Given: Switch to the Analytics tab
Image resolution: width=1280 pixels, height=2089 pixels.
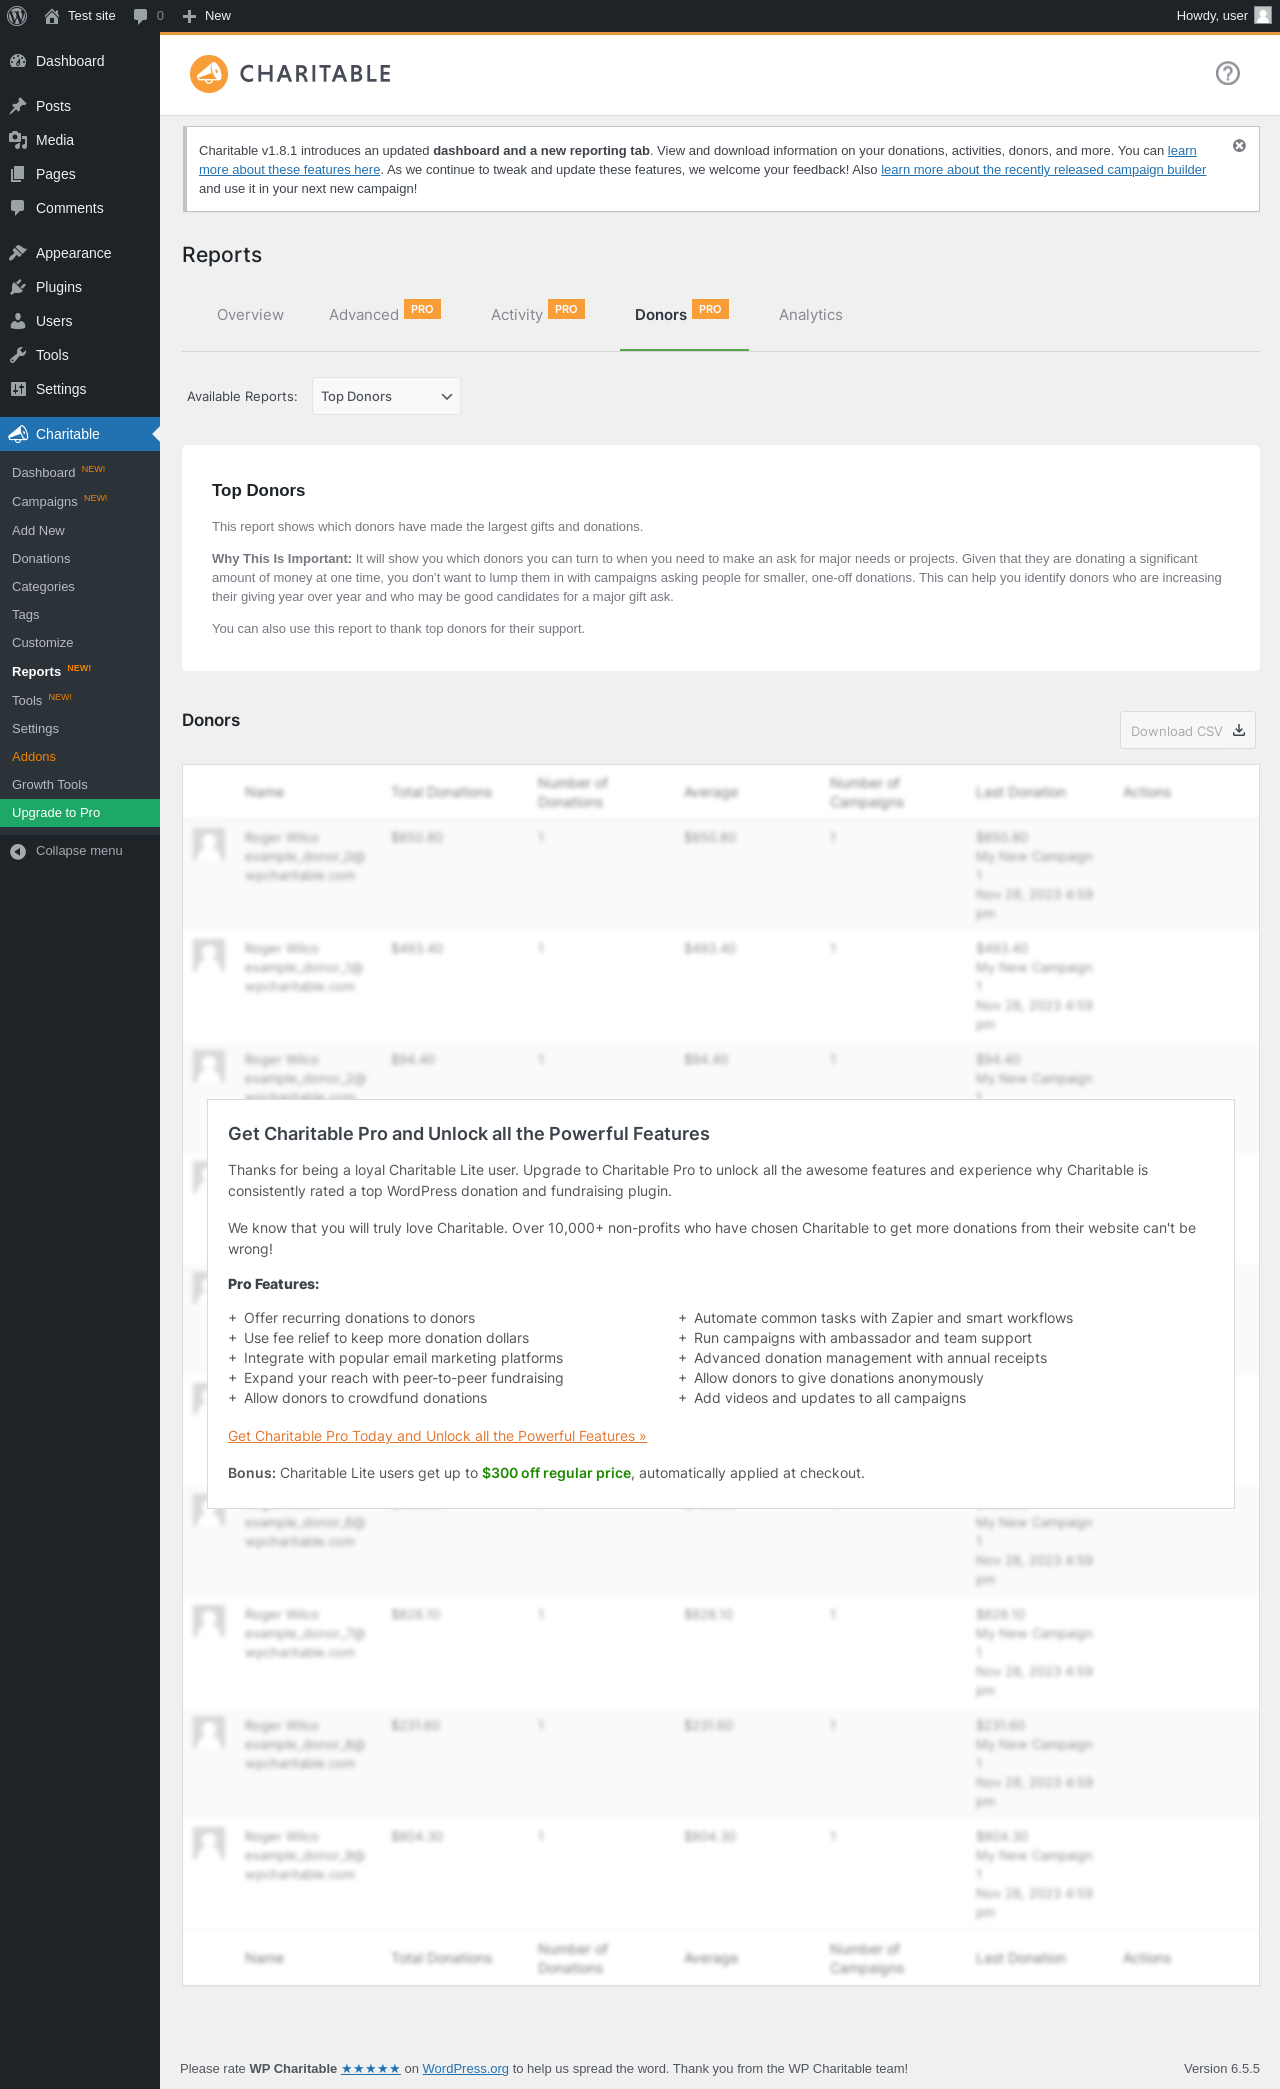Looking at the screenshot, I should (811, 315).
